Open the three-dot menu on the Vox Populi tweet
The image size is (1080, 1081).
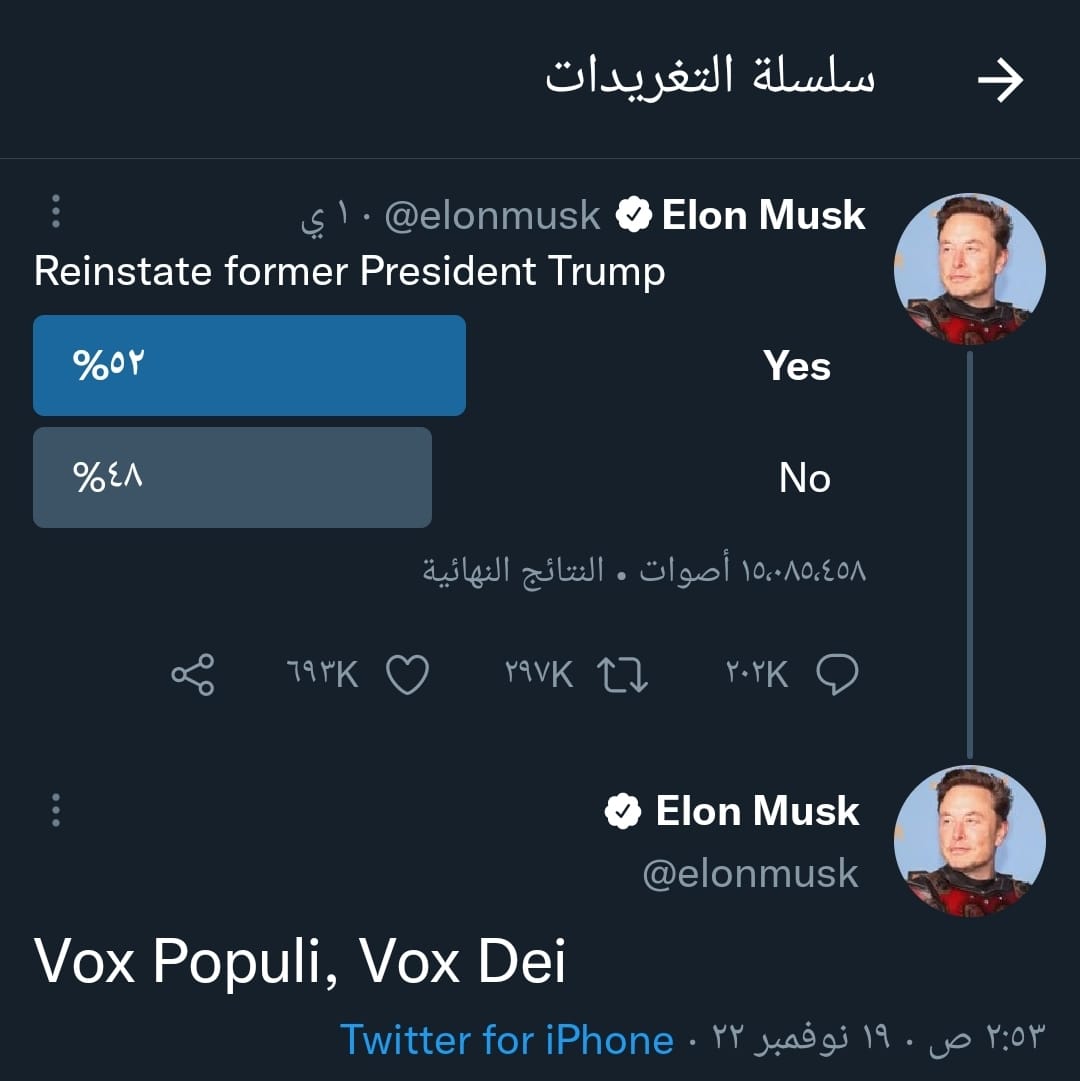pos(56,809)
